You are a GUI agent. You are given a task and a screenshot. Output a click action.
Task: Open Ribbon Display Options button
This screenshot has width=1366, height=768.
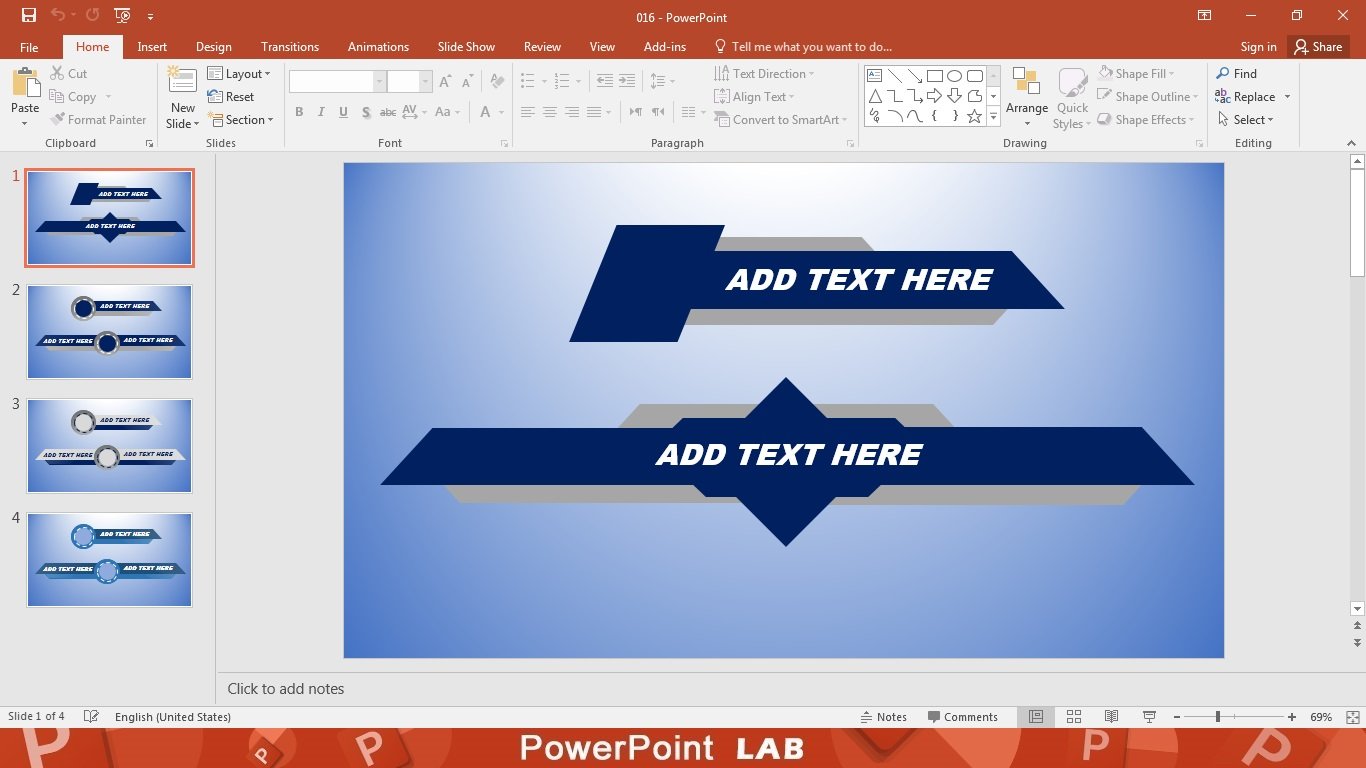(x=1205, y=15)
